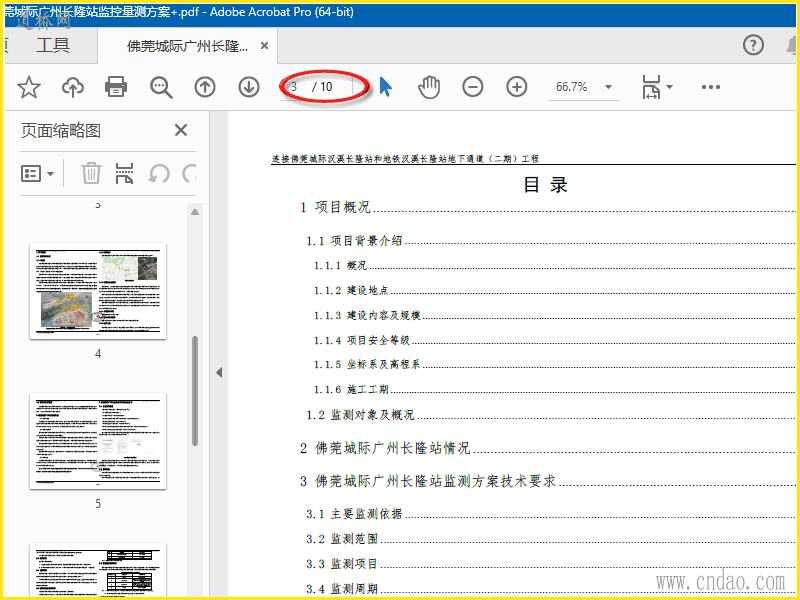Click the delete pages trash icon

(91, 173)
